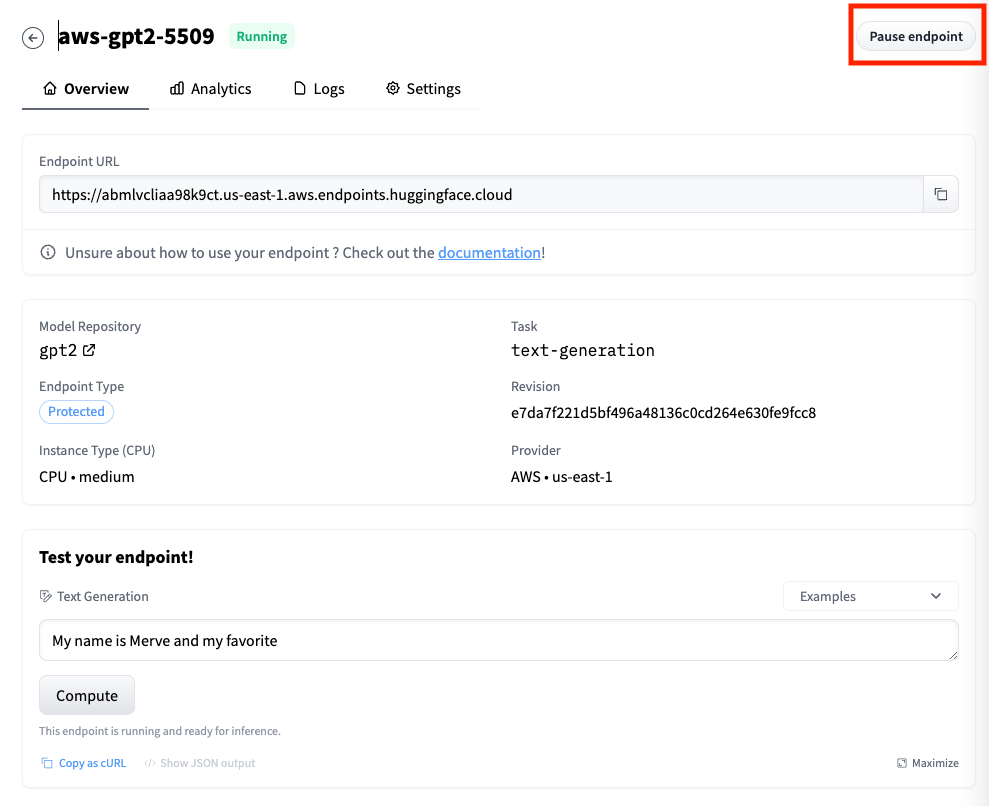Viewport: 989px width, 806px height.
Task: Maximize the test widget
Action: tap(928, 763)
